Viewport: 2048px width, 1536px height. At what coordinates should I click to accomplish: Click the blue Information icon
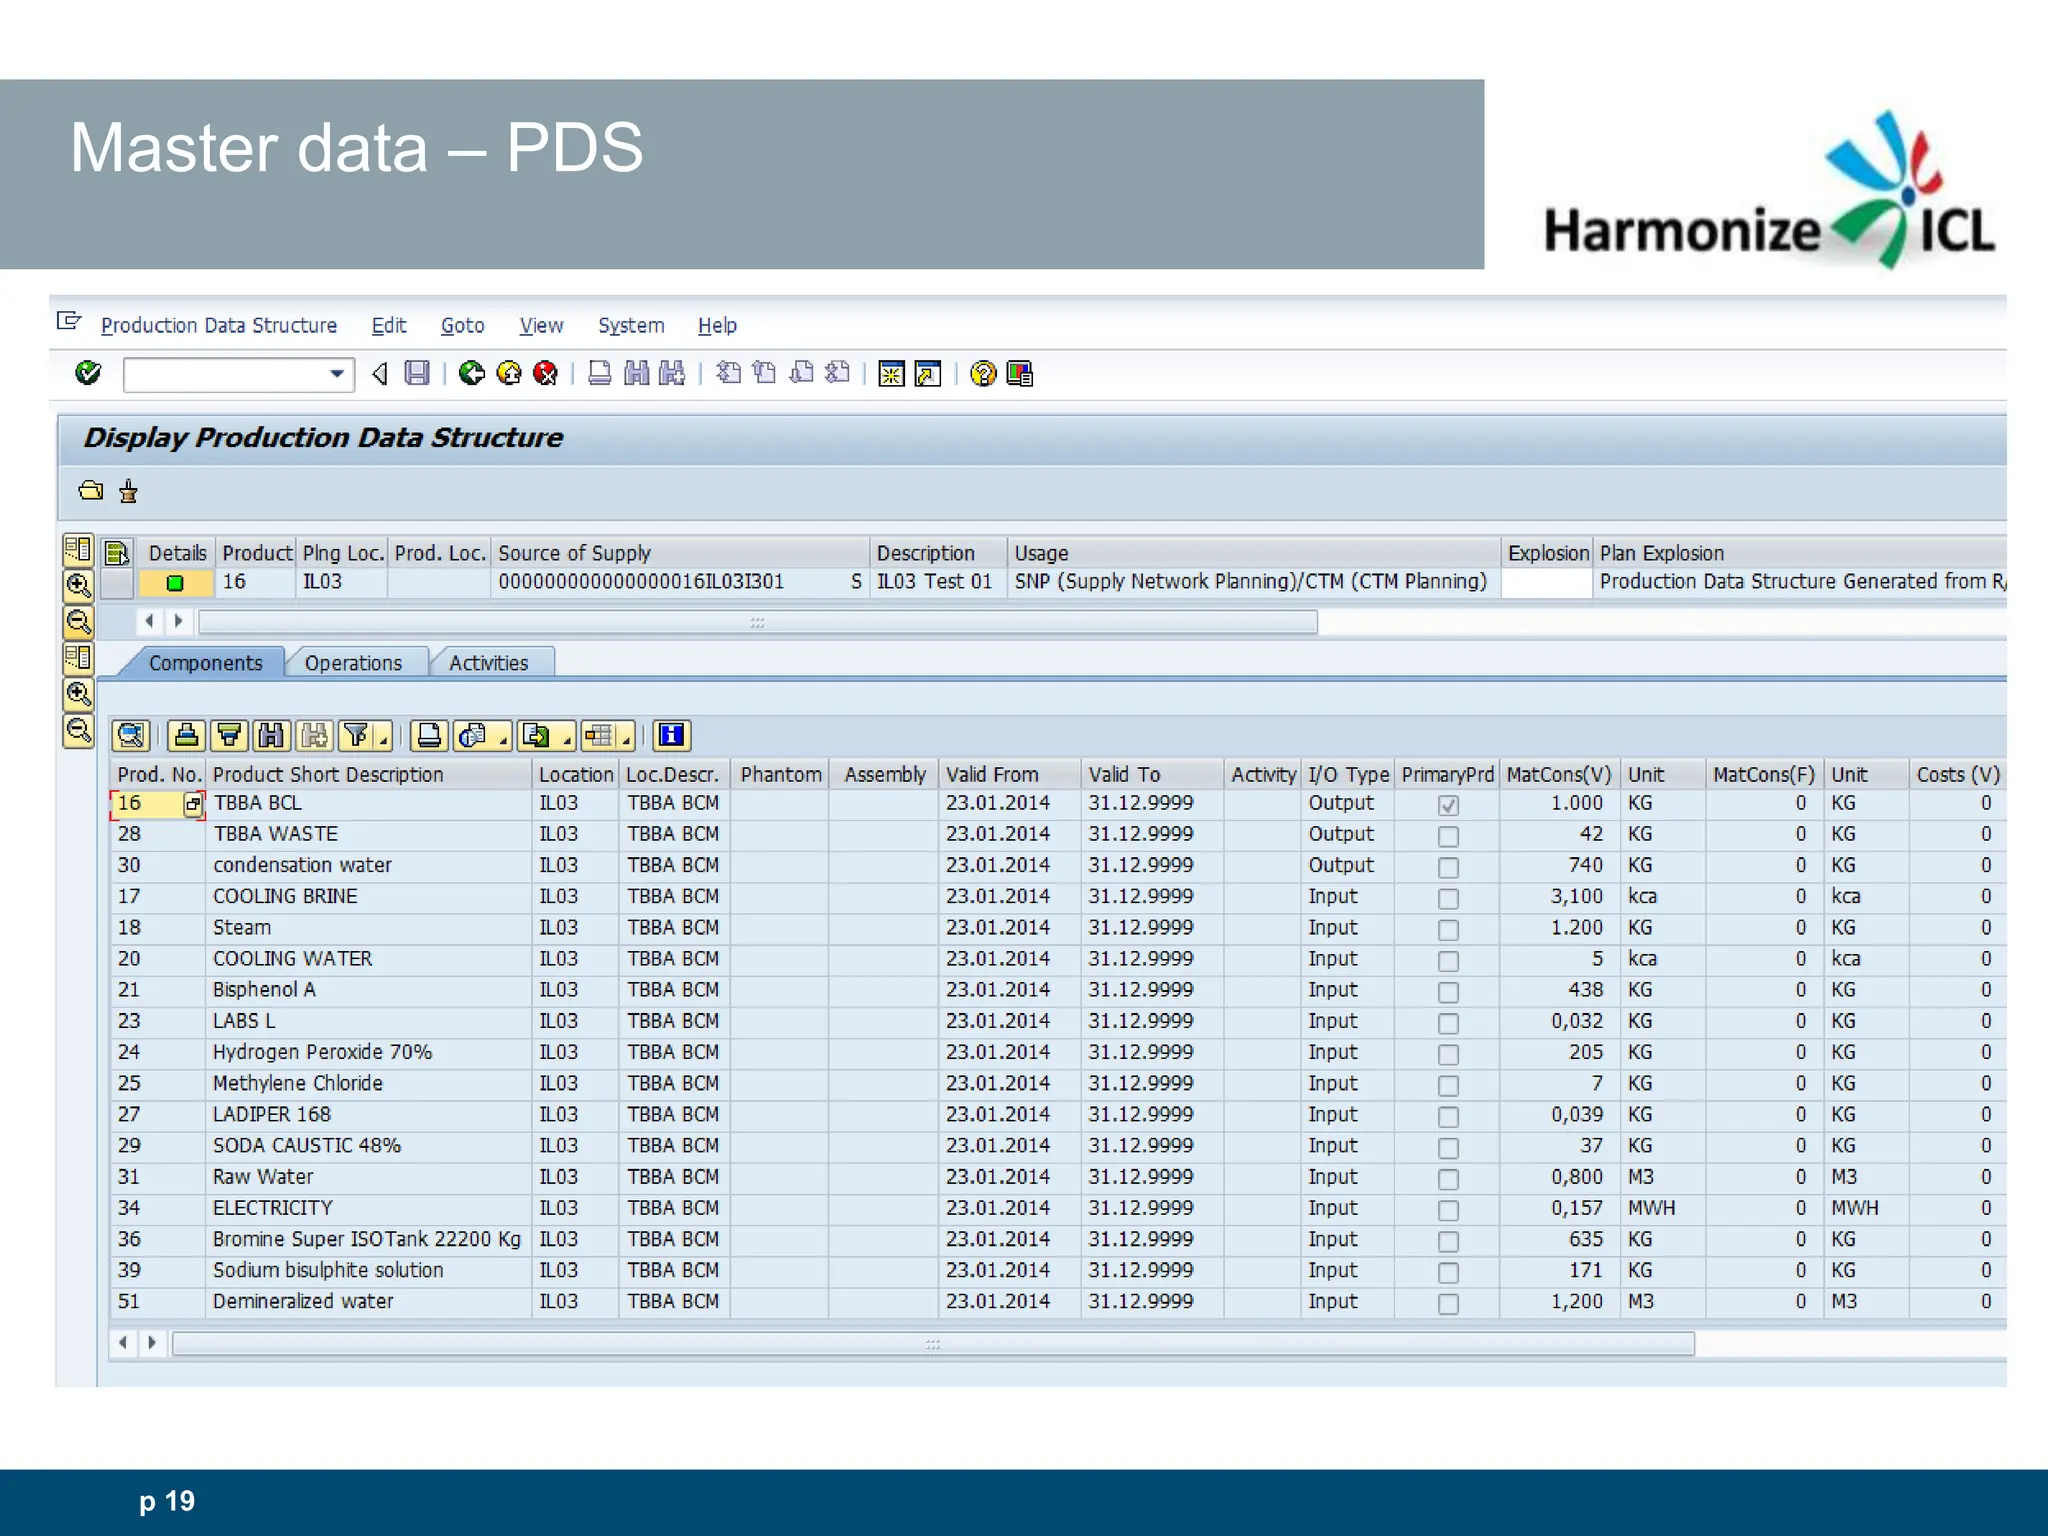671,736
